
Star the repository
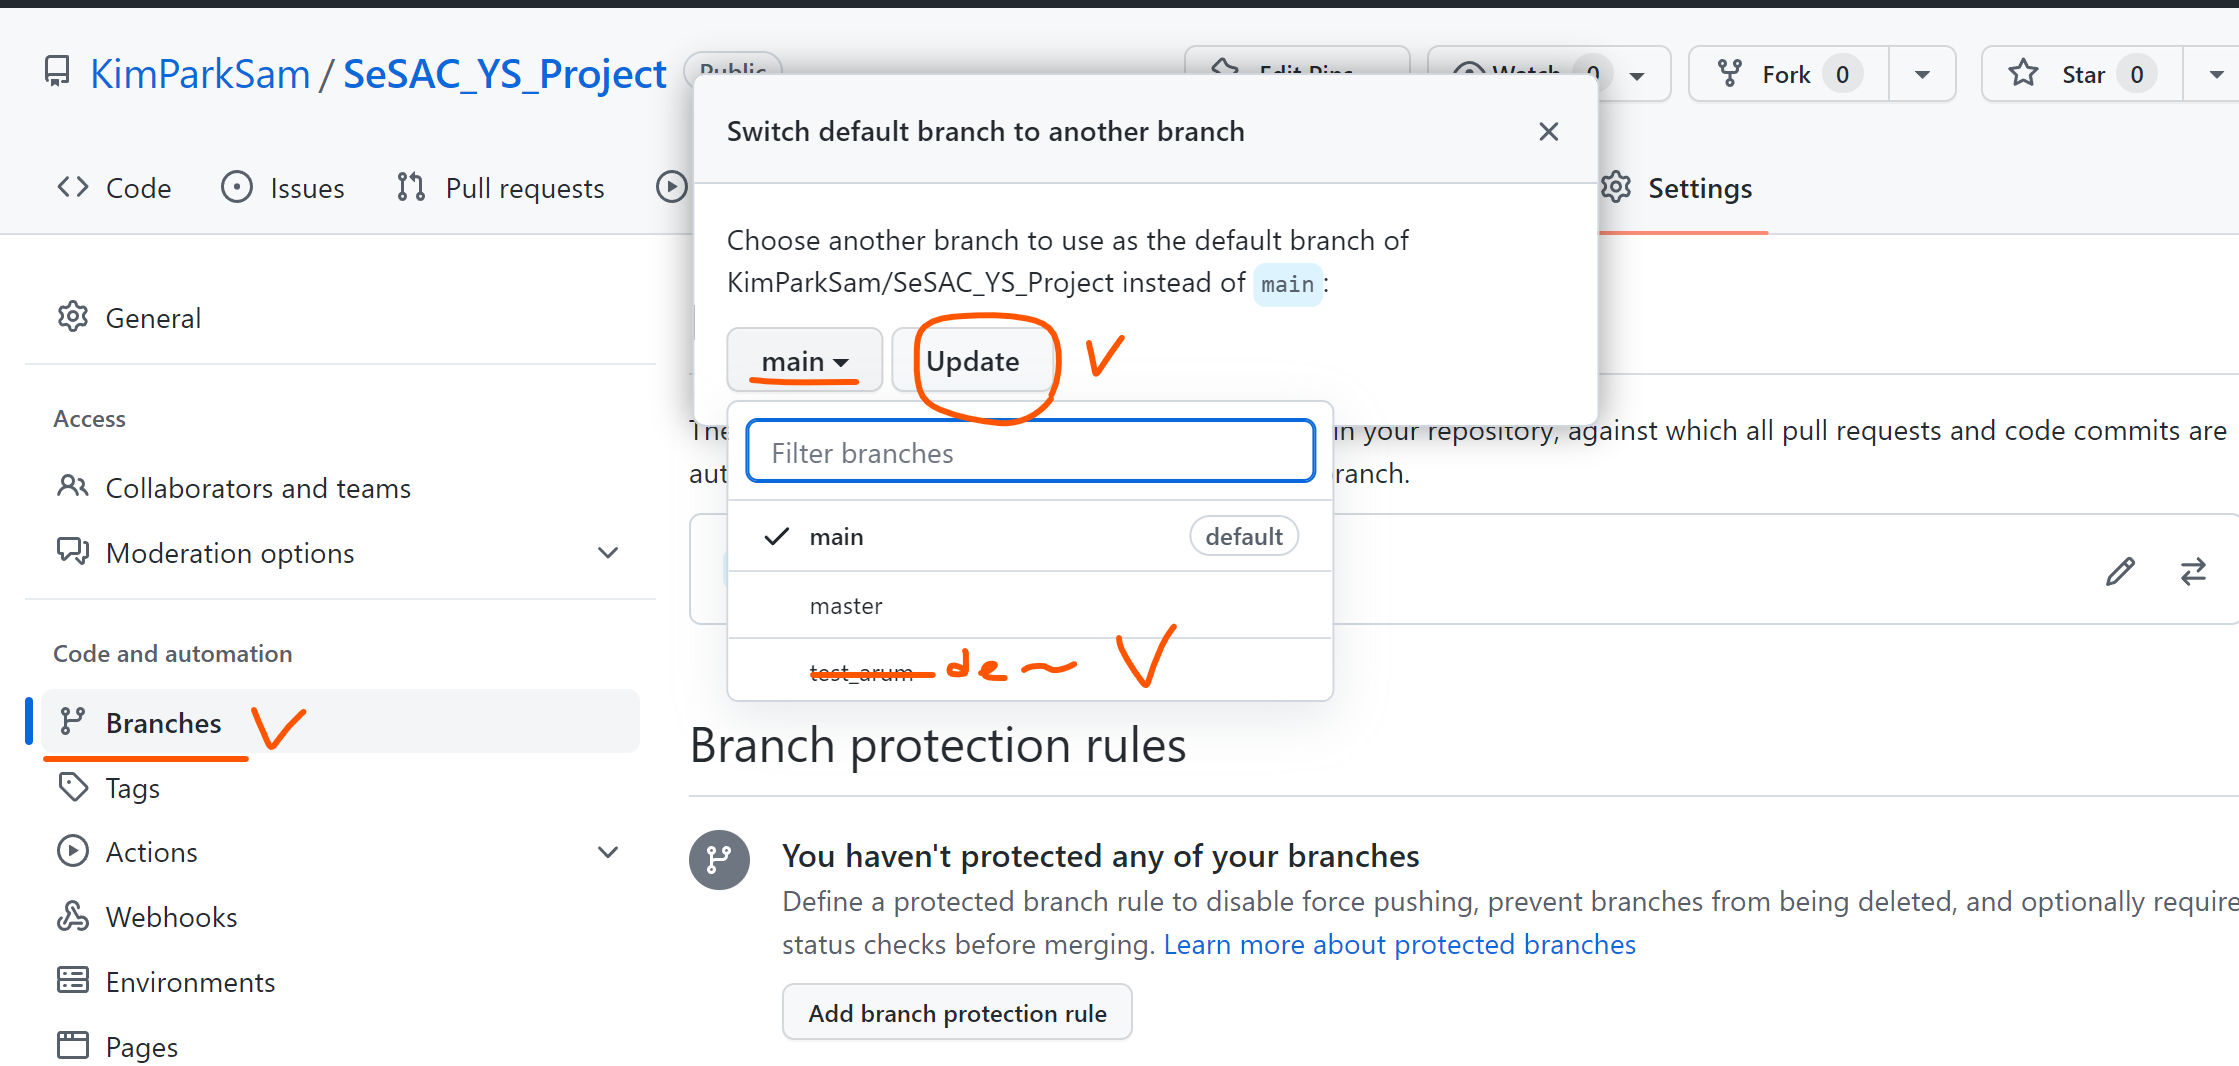(x=2082, y=75)
